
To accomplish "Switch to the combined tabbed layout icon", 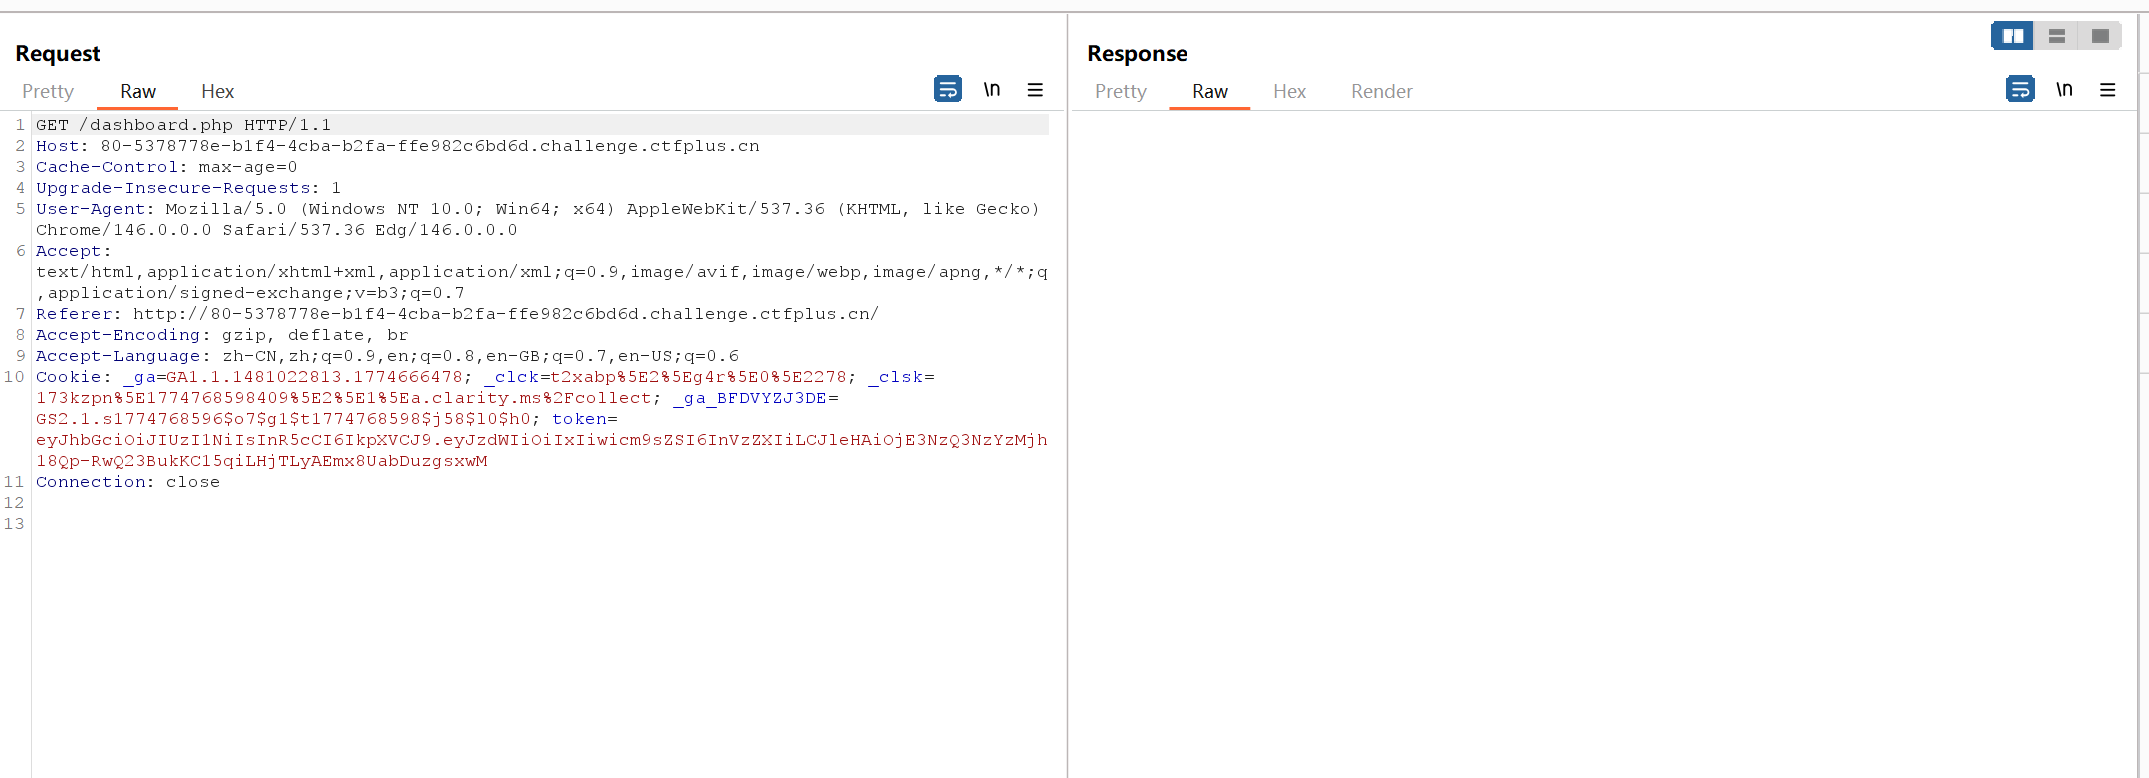I will pyautogui.click(x=2100, y=36).
